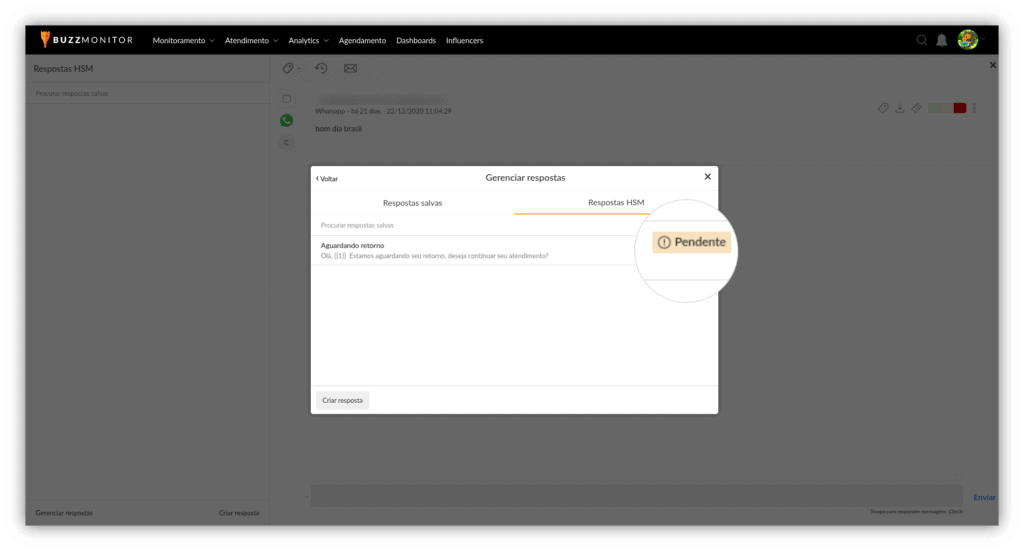The height and width of the screenshot is (551, 1024).
Task: Download the message with the download icon
Action: click(x=899, y=108)
